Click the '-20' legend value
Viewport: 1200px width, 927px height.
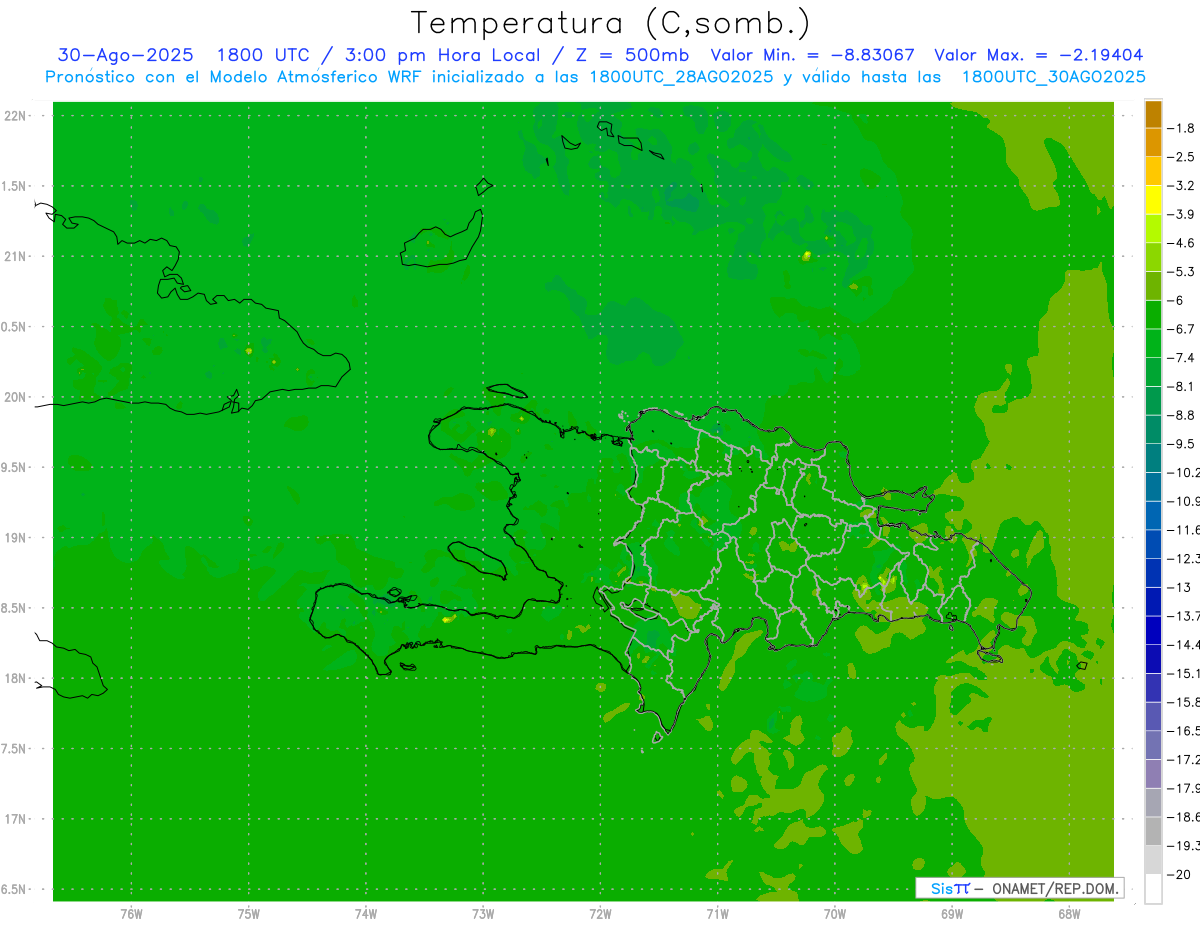(x=1181, y=874)
